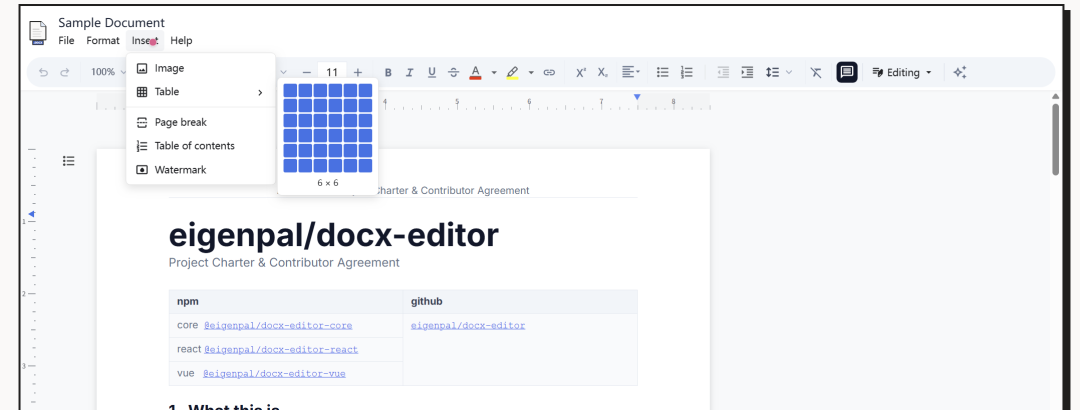Click the 'Project Charter & Contributor Agreement' subtitle
The height and width of the screenshot is (410, 1080).
284,263
